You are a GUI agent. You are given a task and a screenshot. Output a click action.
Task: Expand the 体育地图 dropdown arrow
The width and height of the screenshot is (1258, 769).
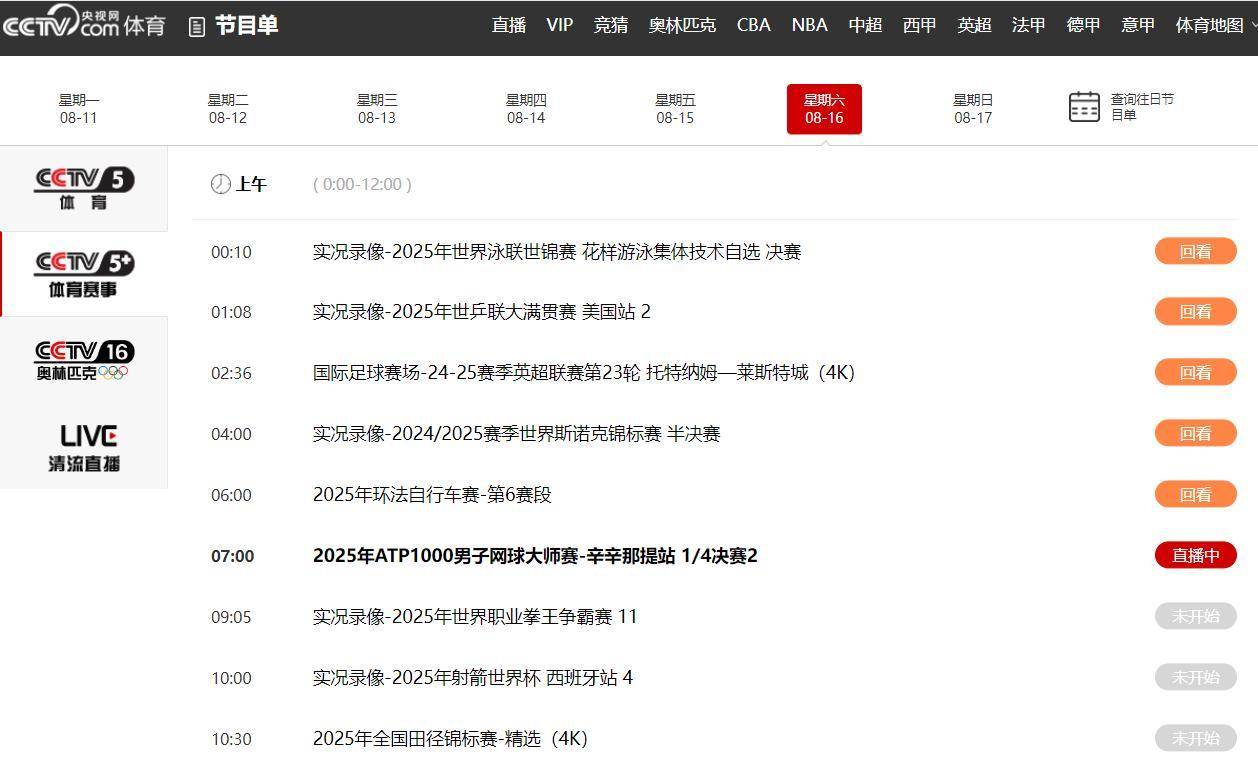tap(1252, 26)
